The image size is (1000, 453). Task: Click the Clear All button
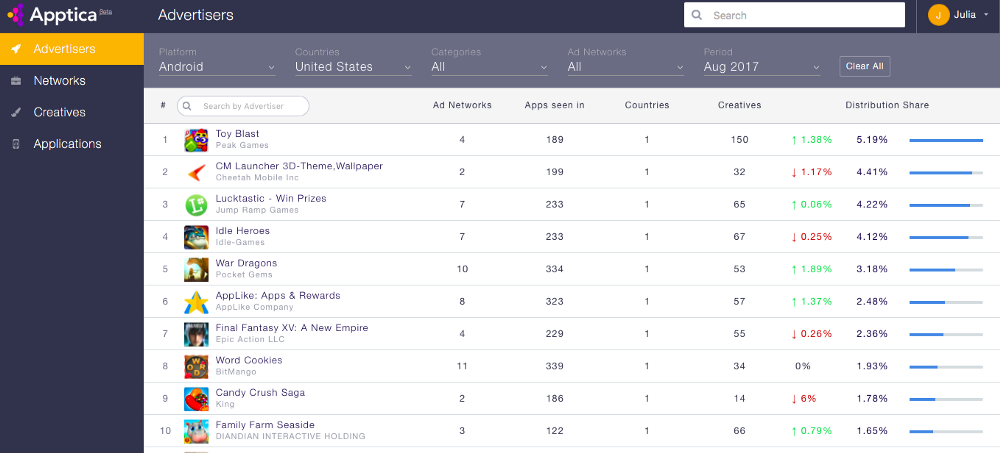pos(865,66)
